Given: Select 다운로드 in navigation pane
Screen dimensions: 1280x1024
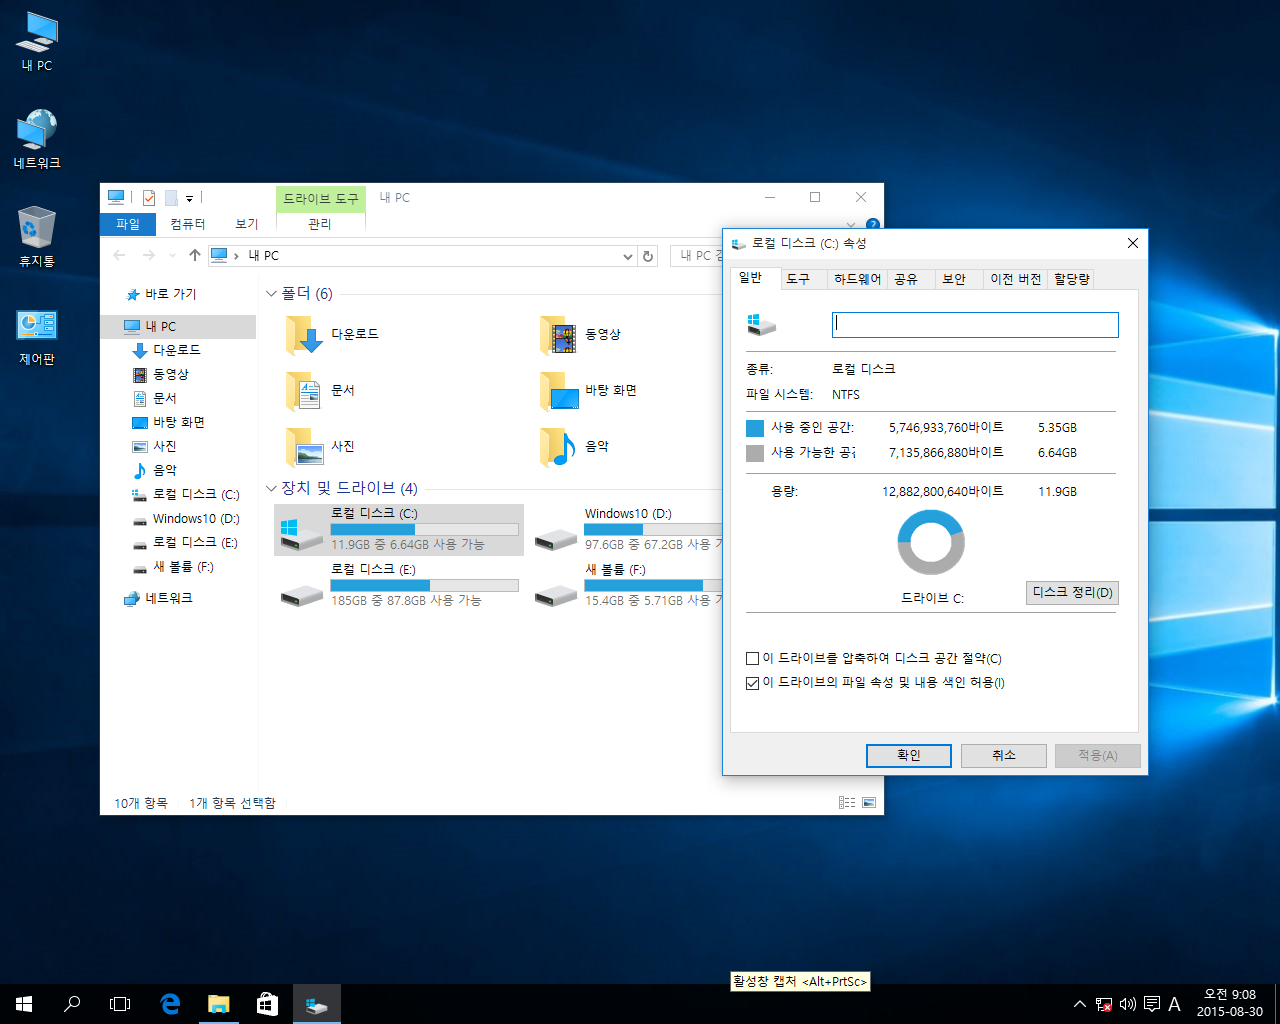Looking at the screenshot, I should [x=176, y=350].
